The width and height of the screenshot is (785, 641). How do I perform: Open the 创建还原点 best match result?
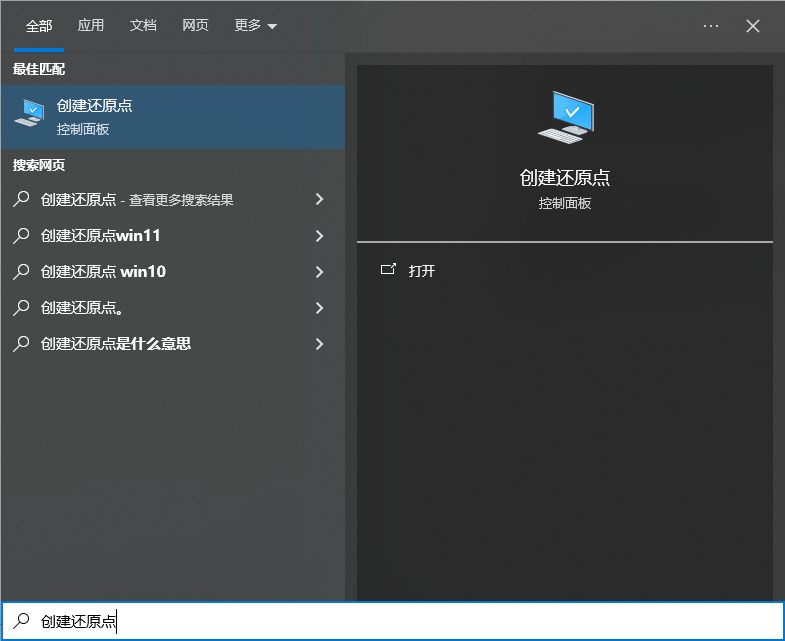click(x=173, y=117)
